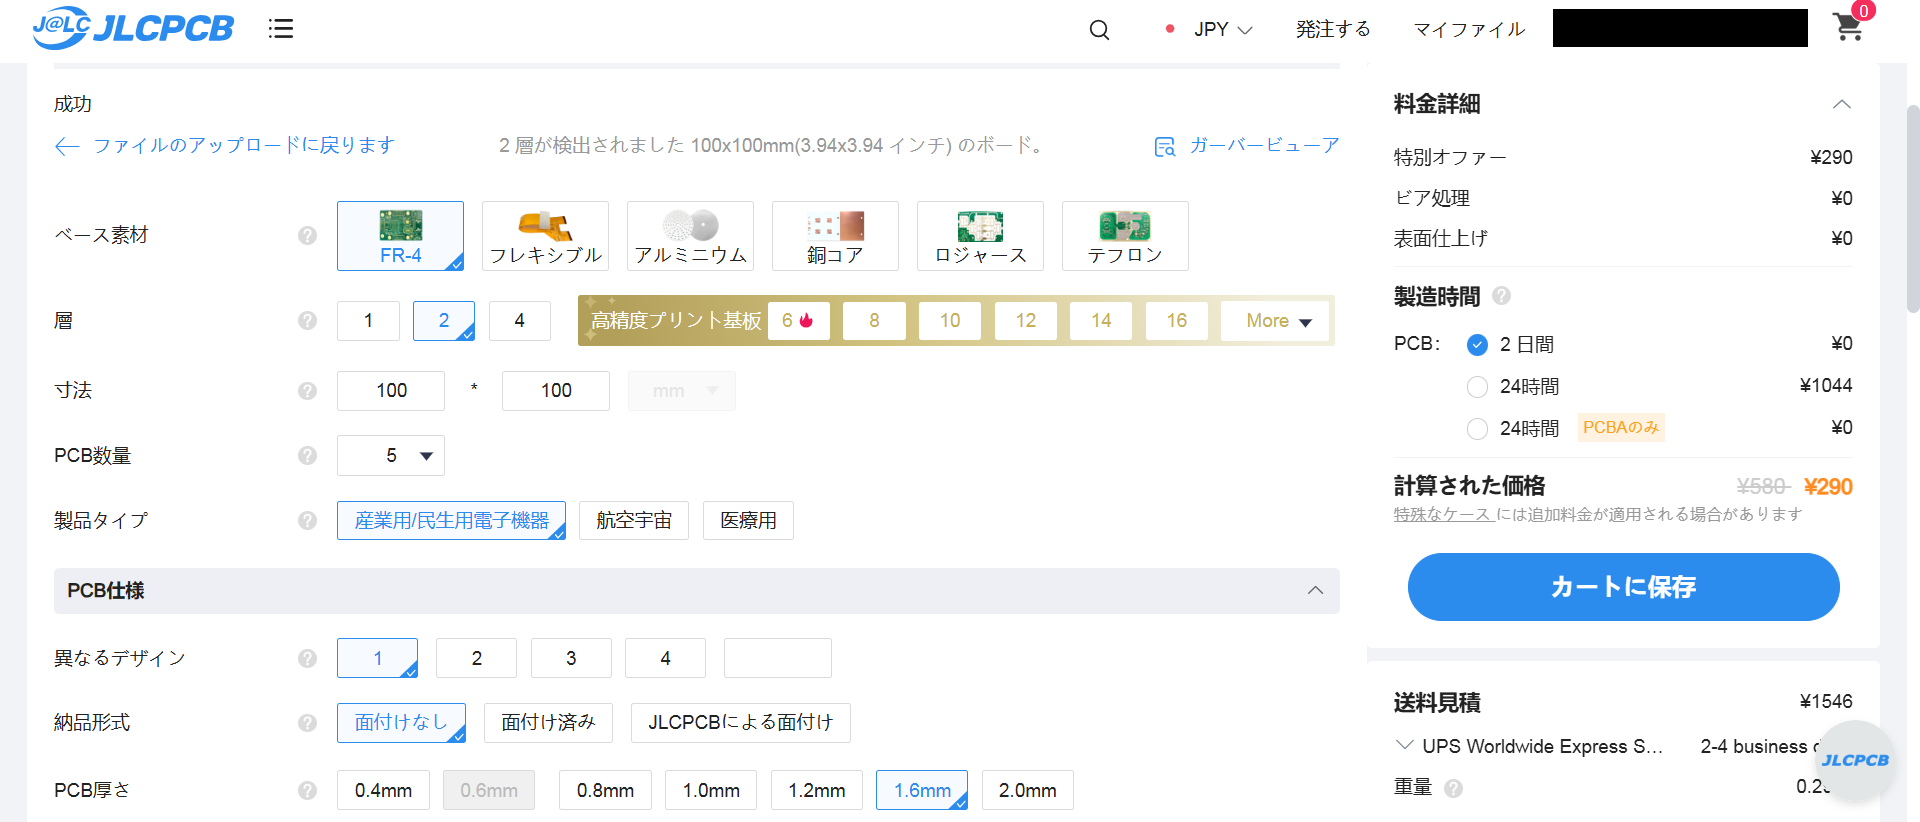This screenshot has height=822, width=1920.
Task: Select the 24時間 build time costing ¥1044
Action: [1477, 387]
